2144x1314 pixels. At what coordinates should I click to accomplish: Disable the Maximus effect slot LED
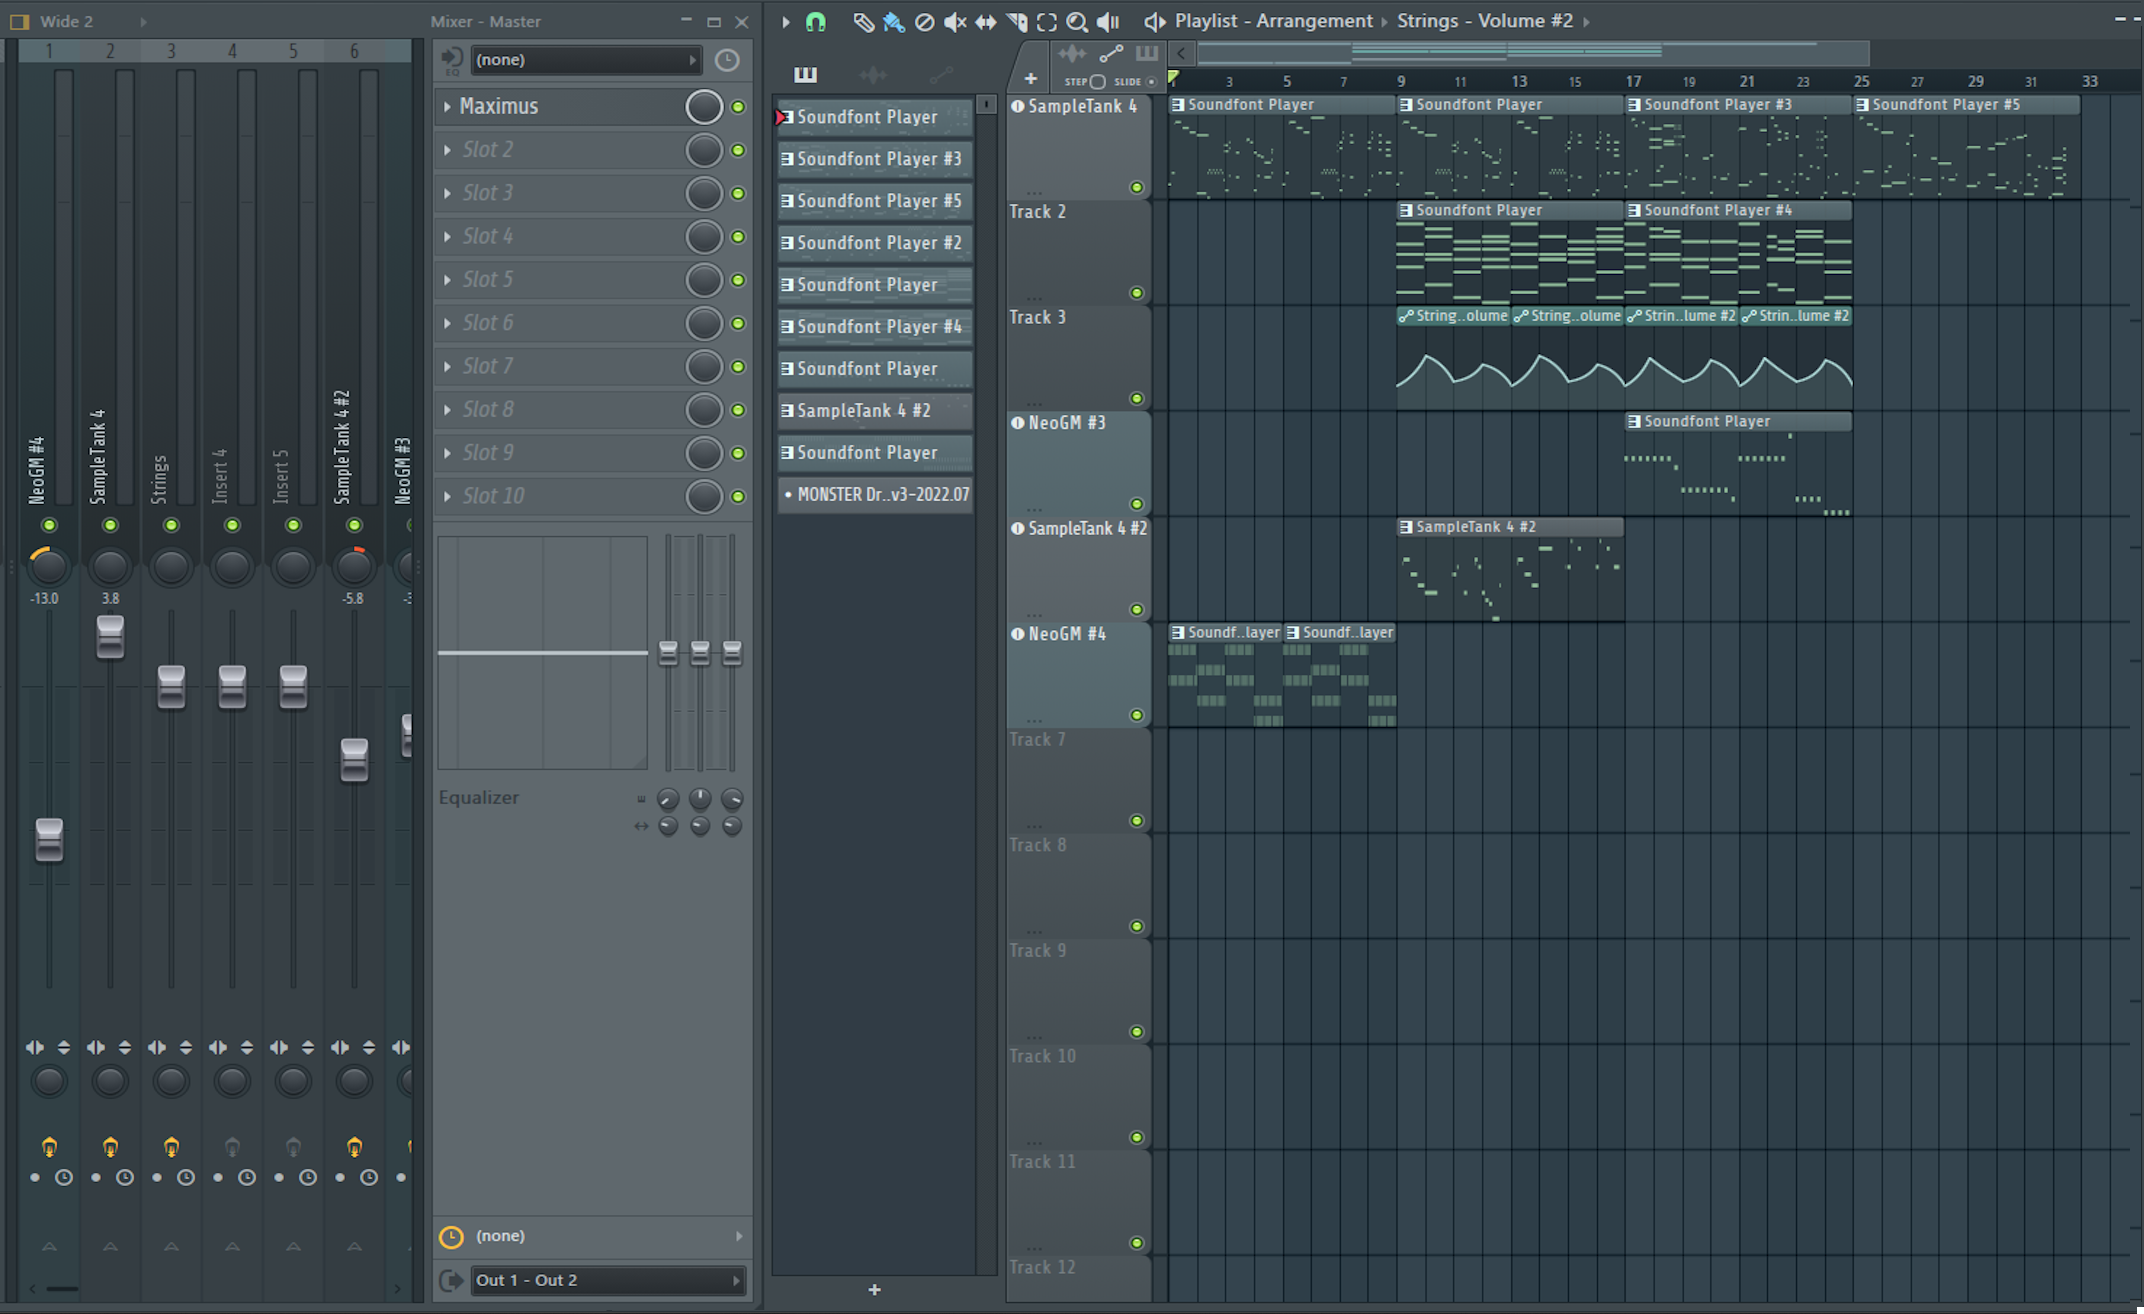coord(738,106)
